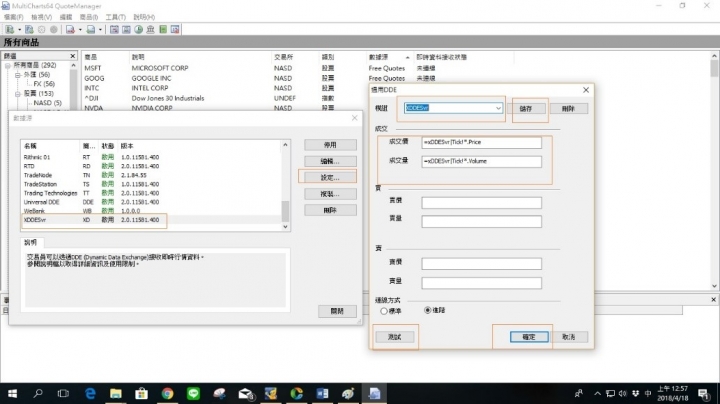
Task: Click 刪除 button next to 儲存 in DDE dialog
Action: tap(568, 109)
